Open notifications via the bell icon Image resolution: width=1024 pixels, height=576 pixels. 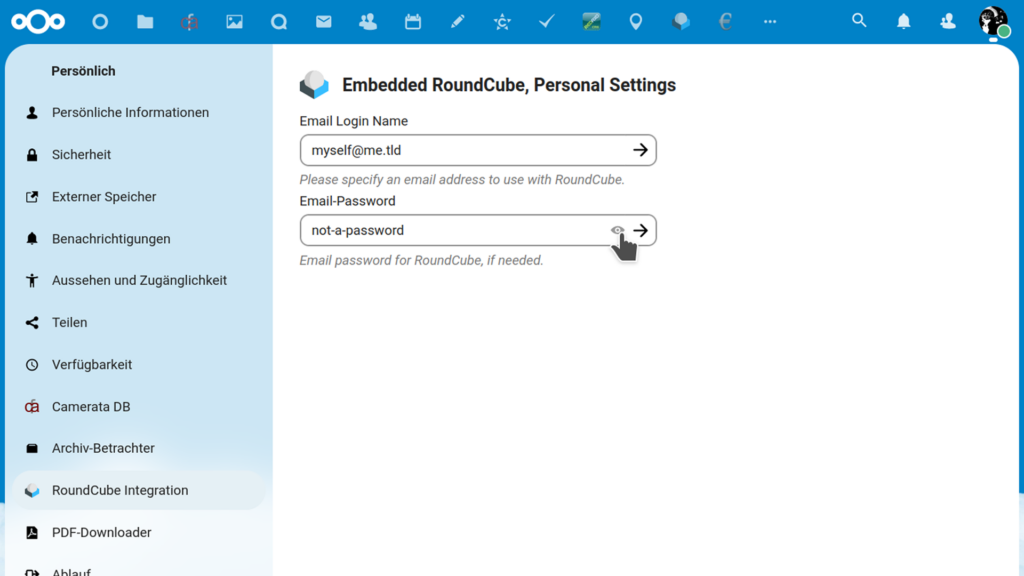click(x=903, y=20)
